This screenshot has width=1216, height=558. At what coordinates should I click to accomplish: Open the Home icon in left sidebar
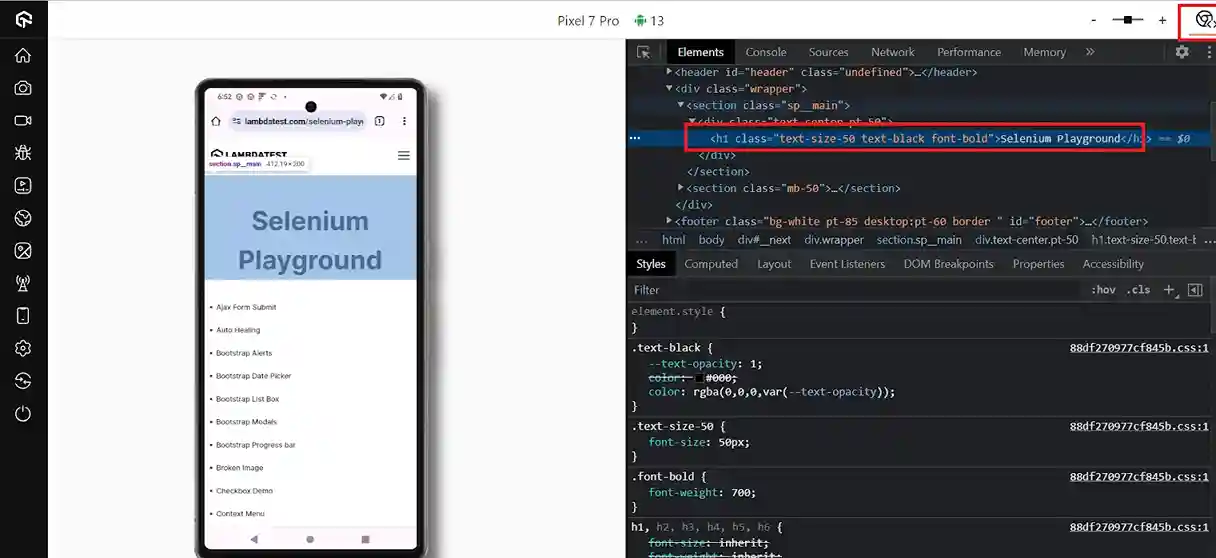coord(23,56)
